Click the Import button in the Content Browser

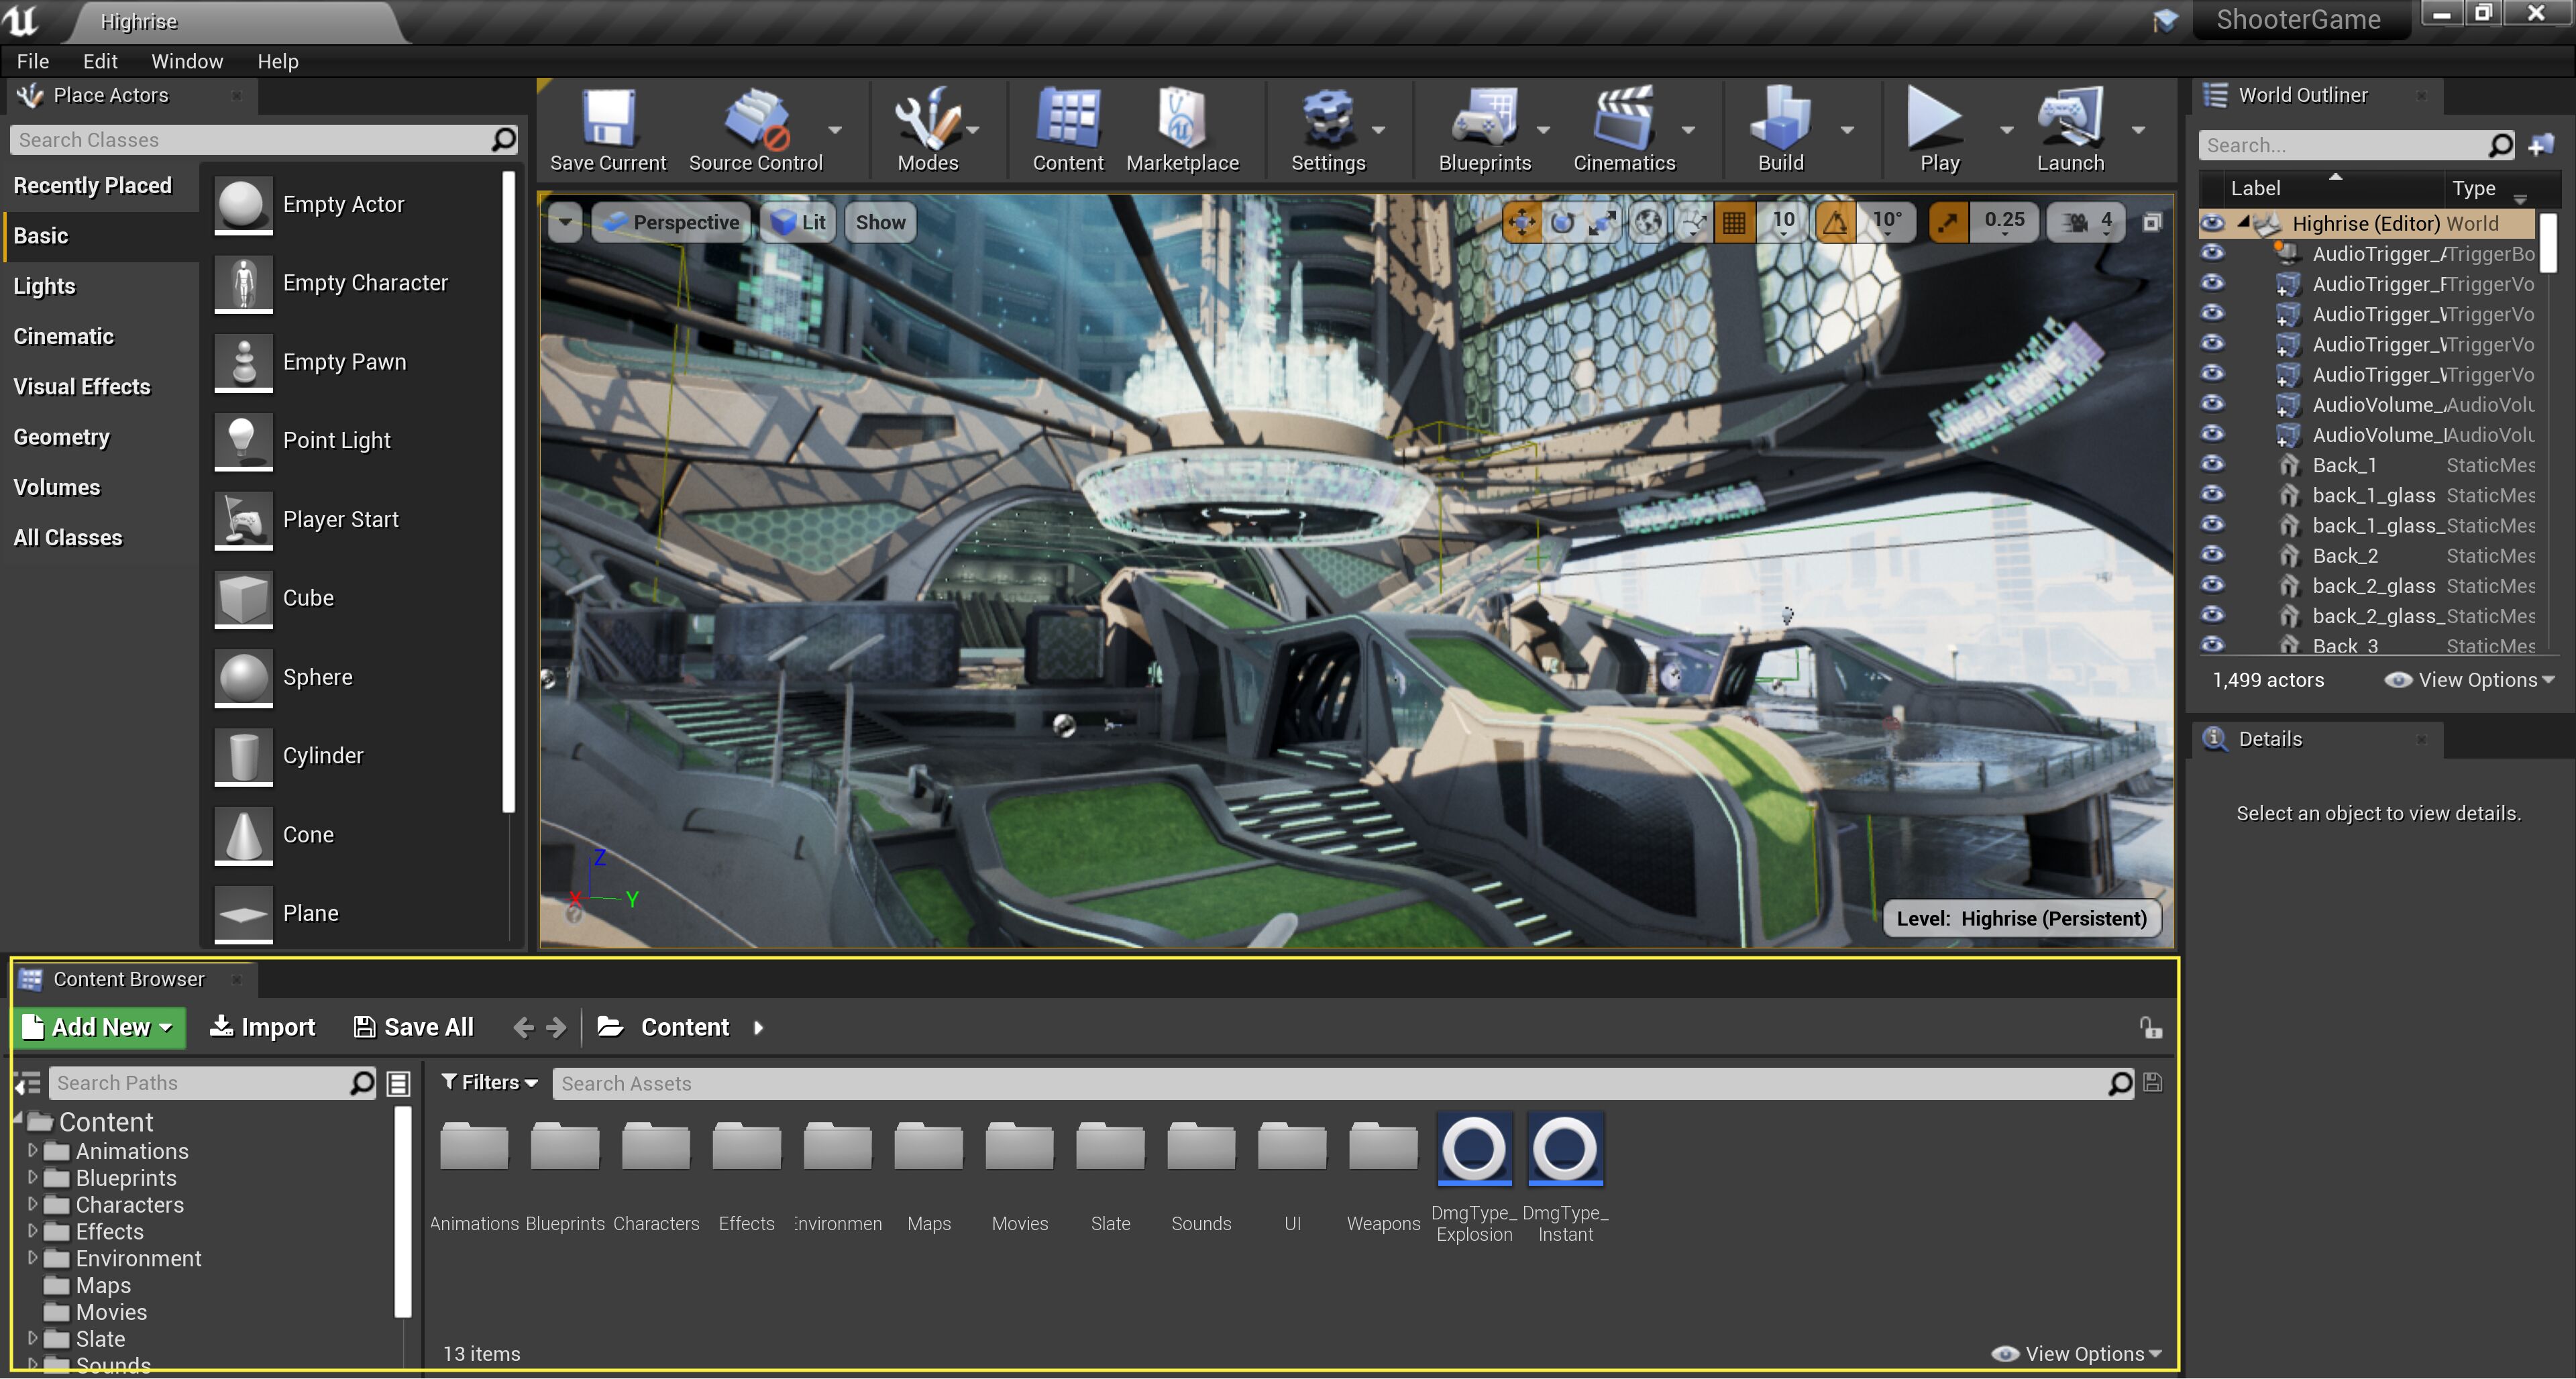click(x=262, y=1027)
